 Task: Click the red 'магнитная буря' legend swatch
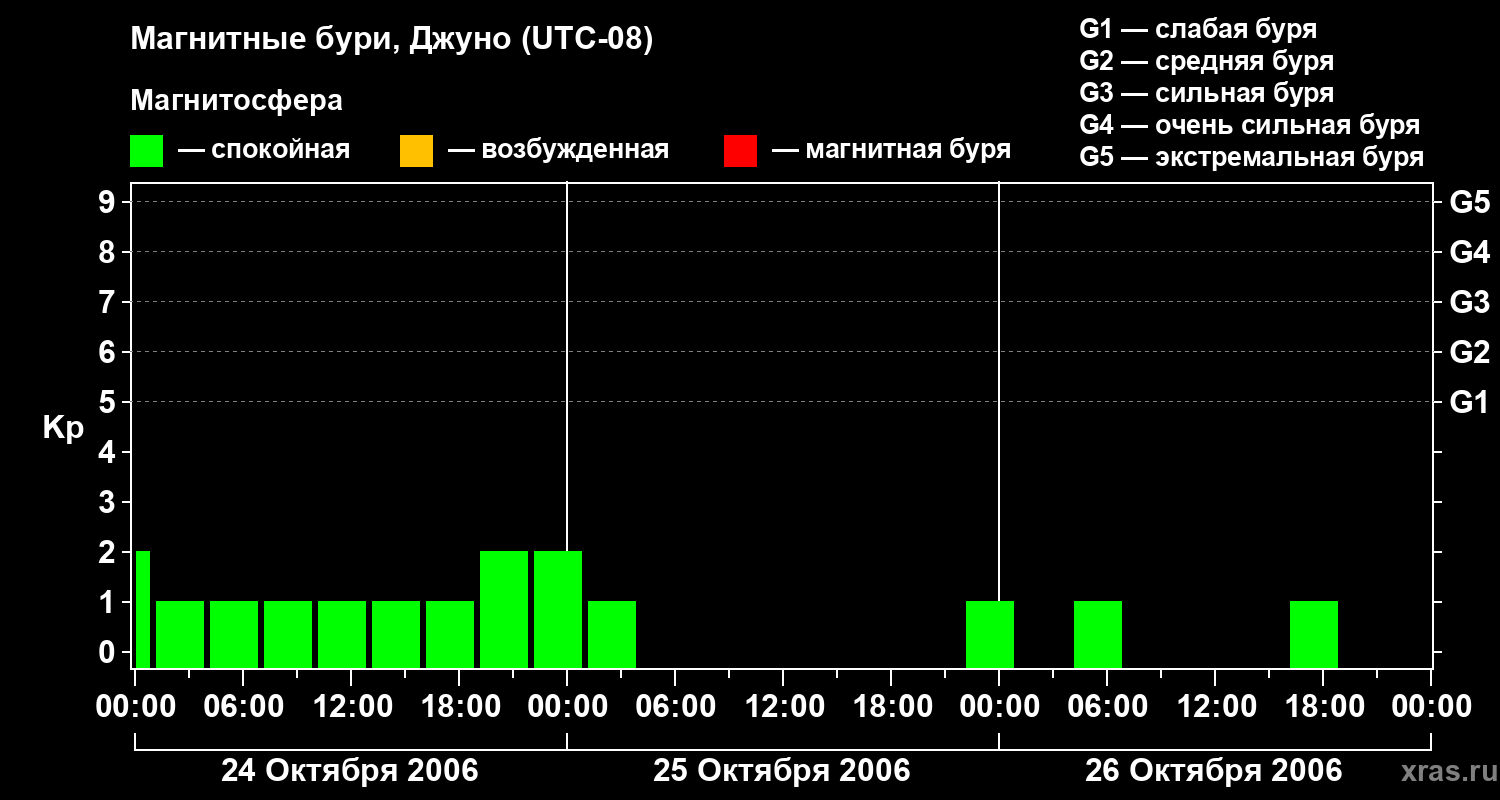(740, 151)
